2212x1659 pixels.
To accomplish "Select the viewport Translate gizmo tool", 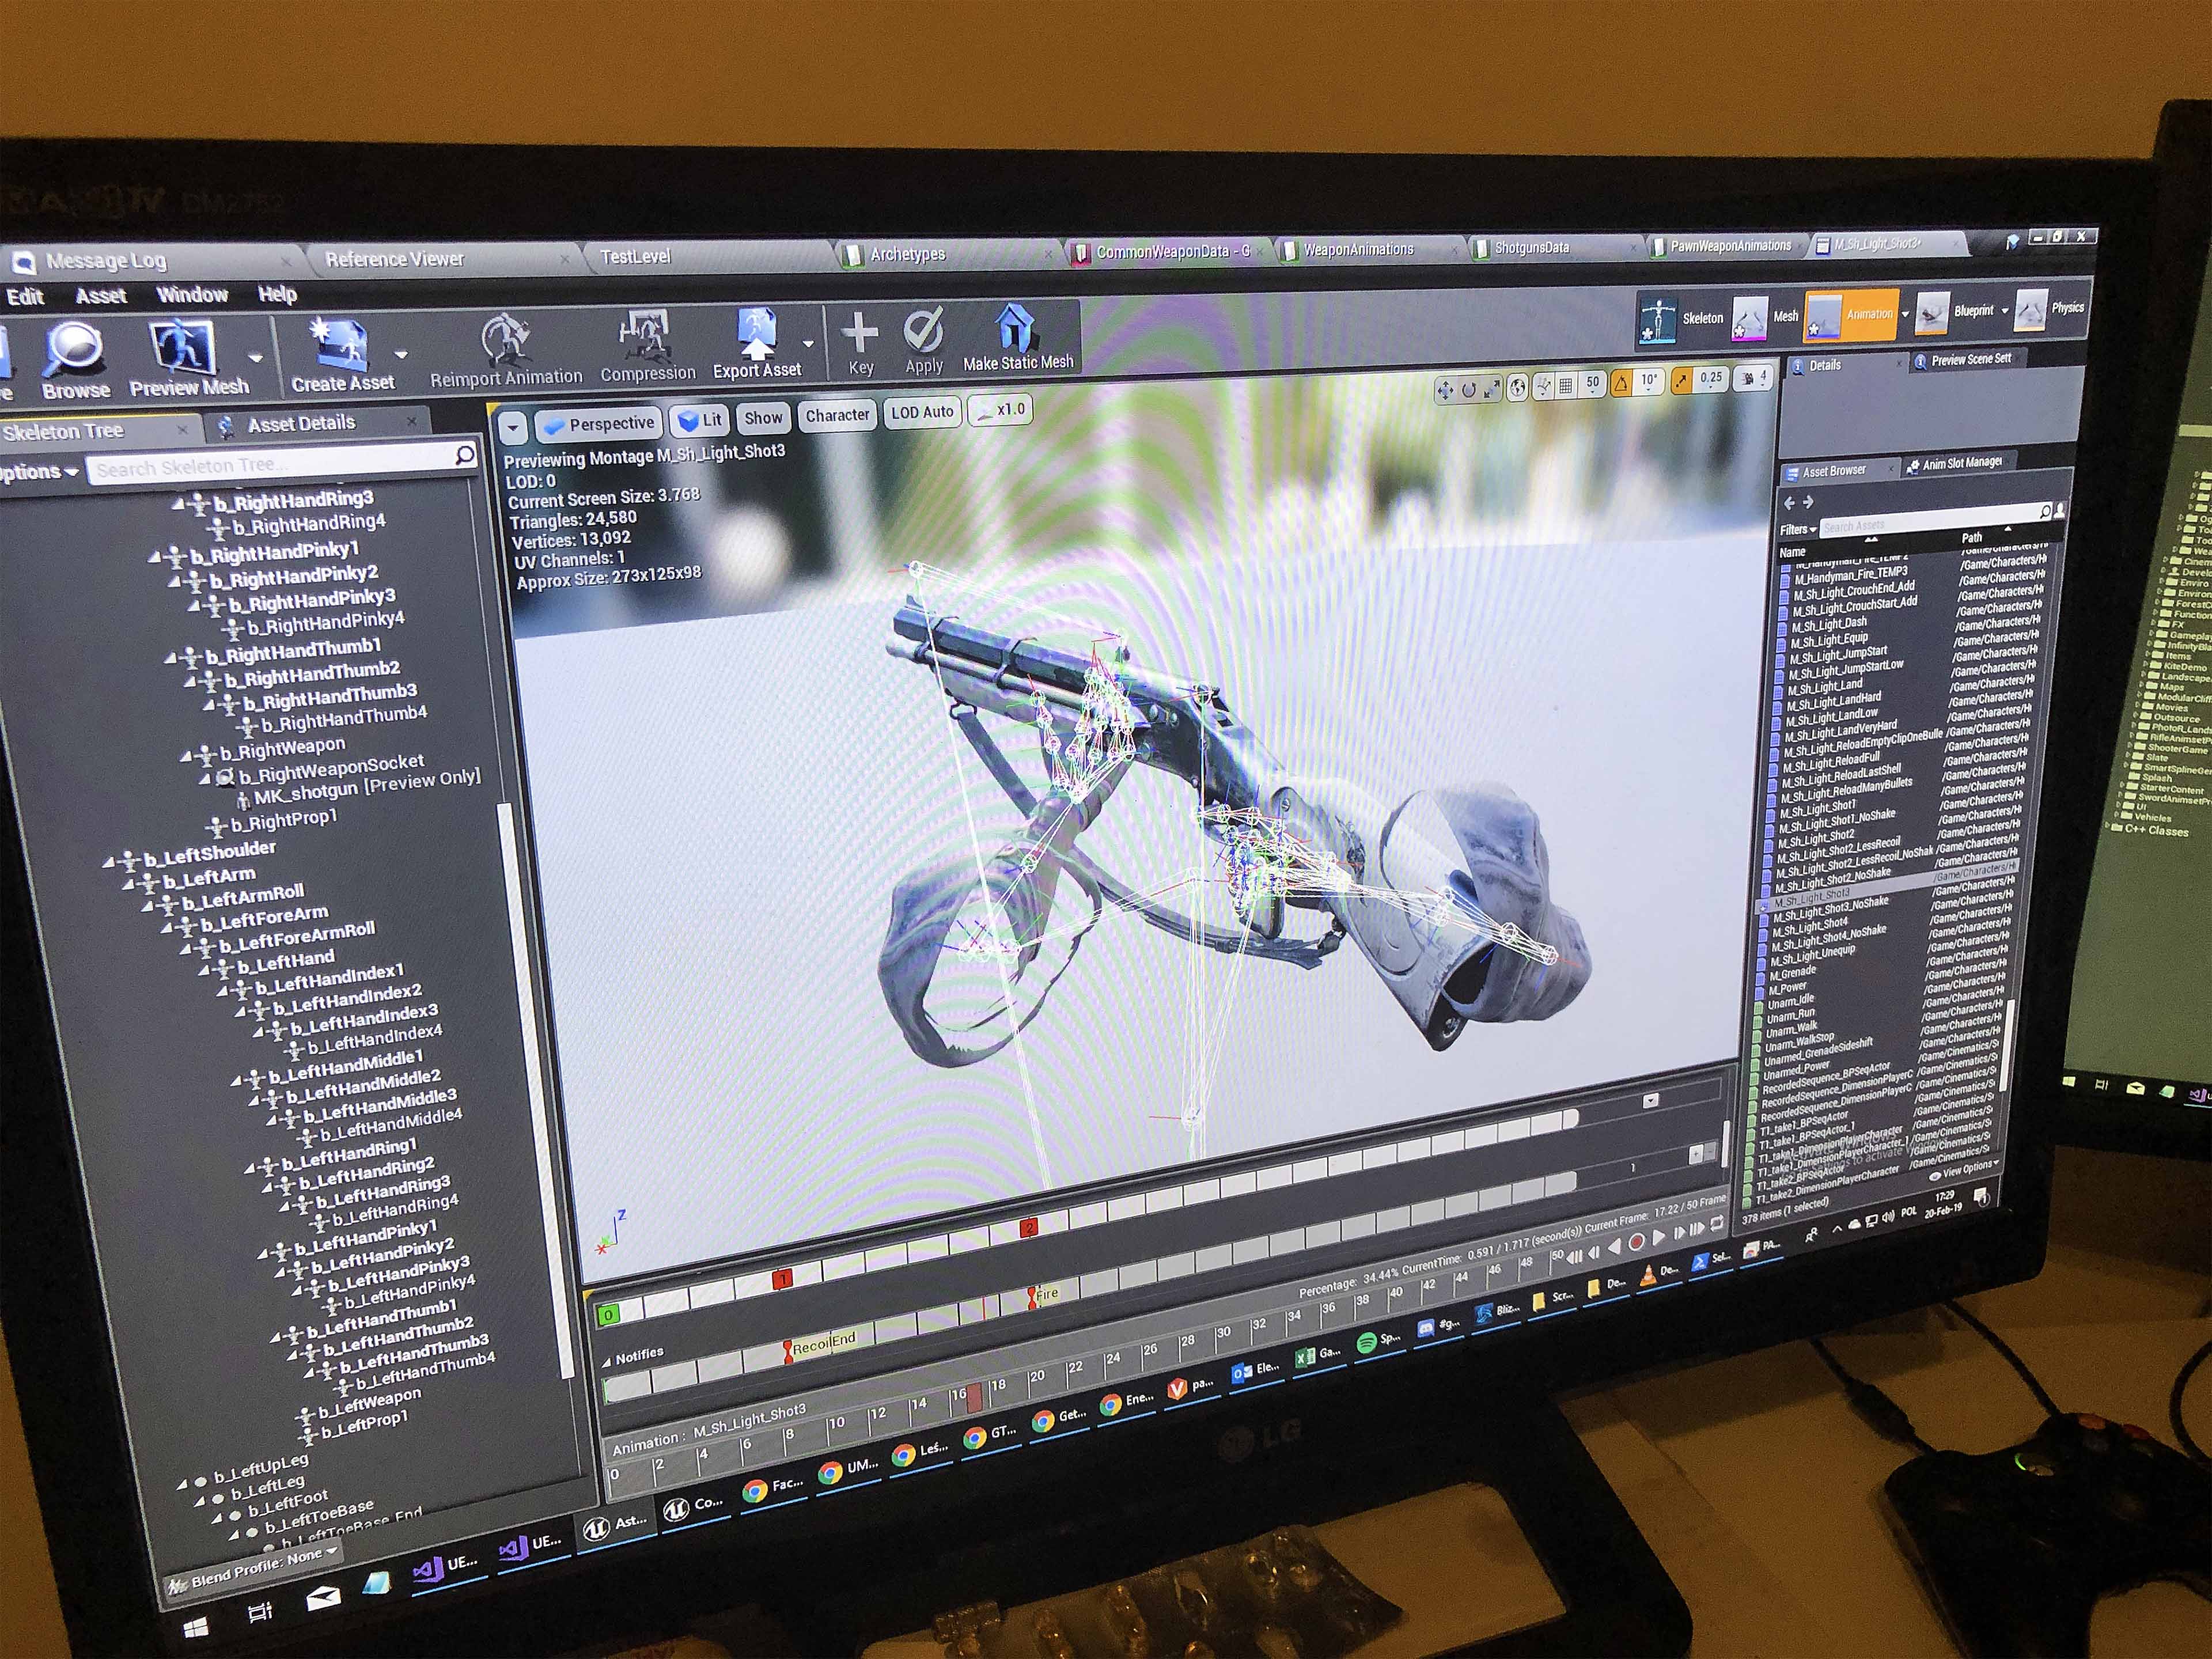I will pos(1445,391).
